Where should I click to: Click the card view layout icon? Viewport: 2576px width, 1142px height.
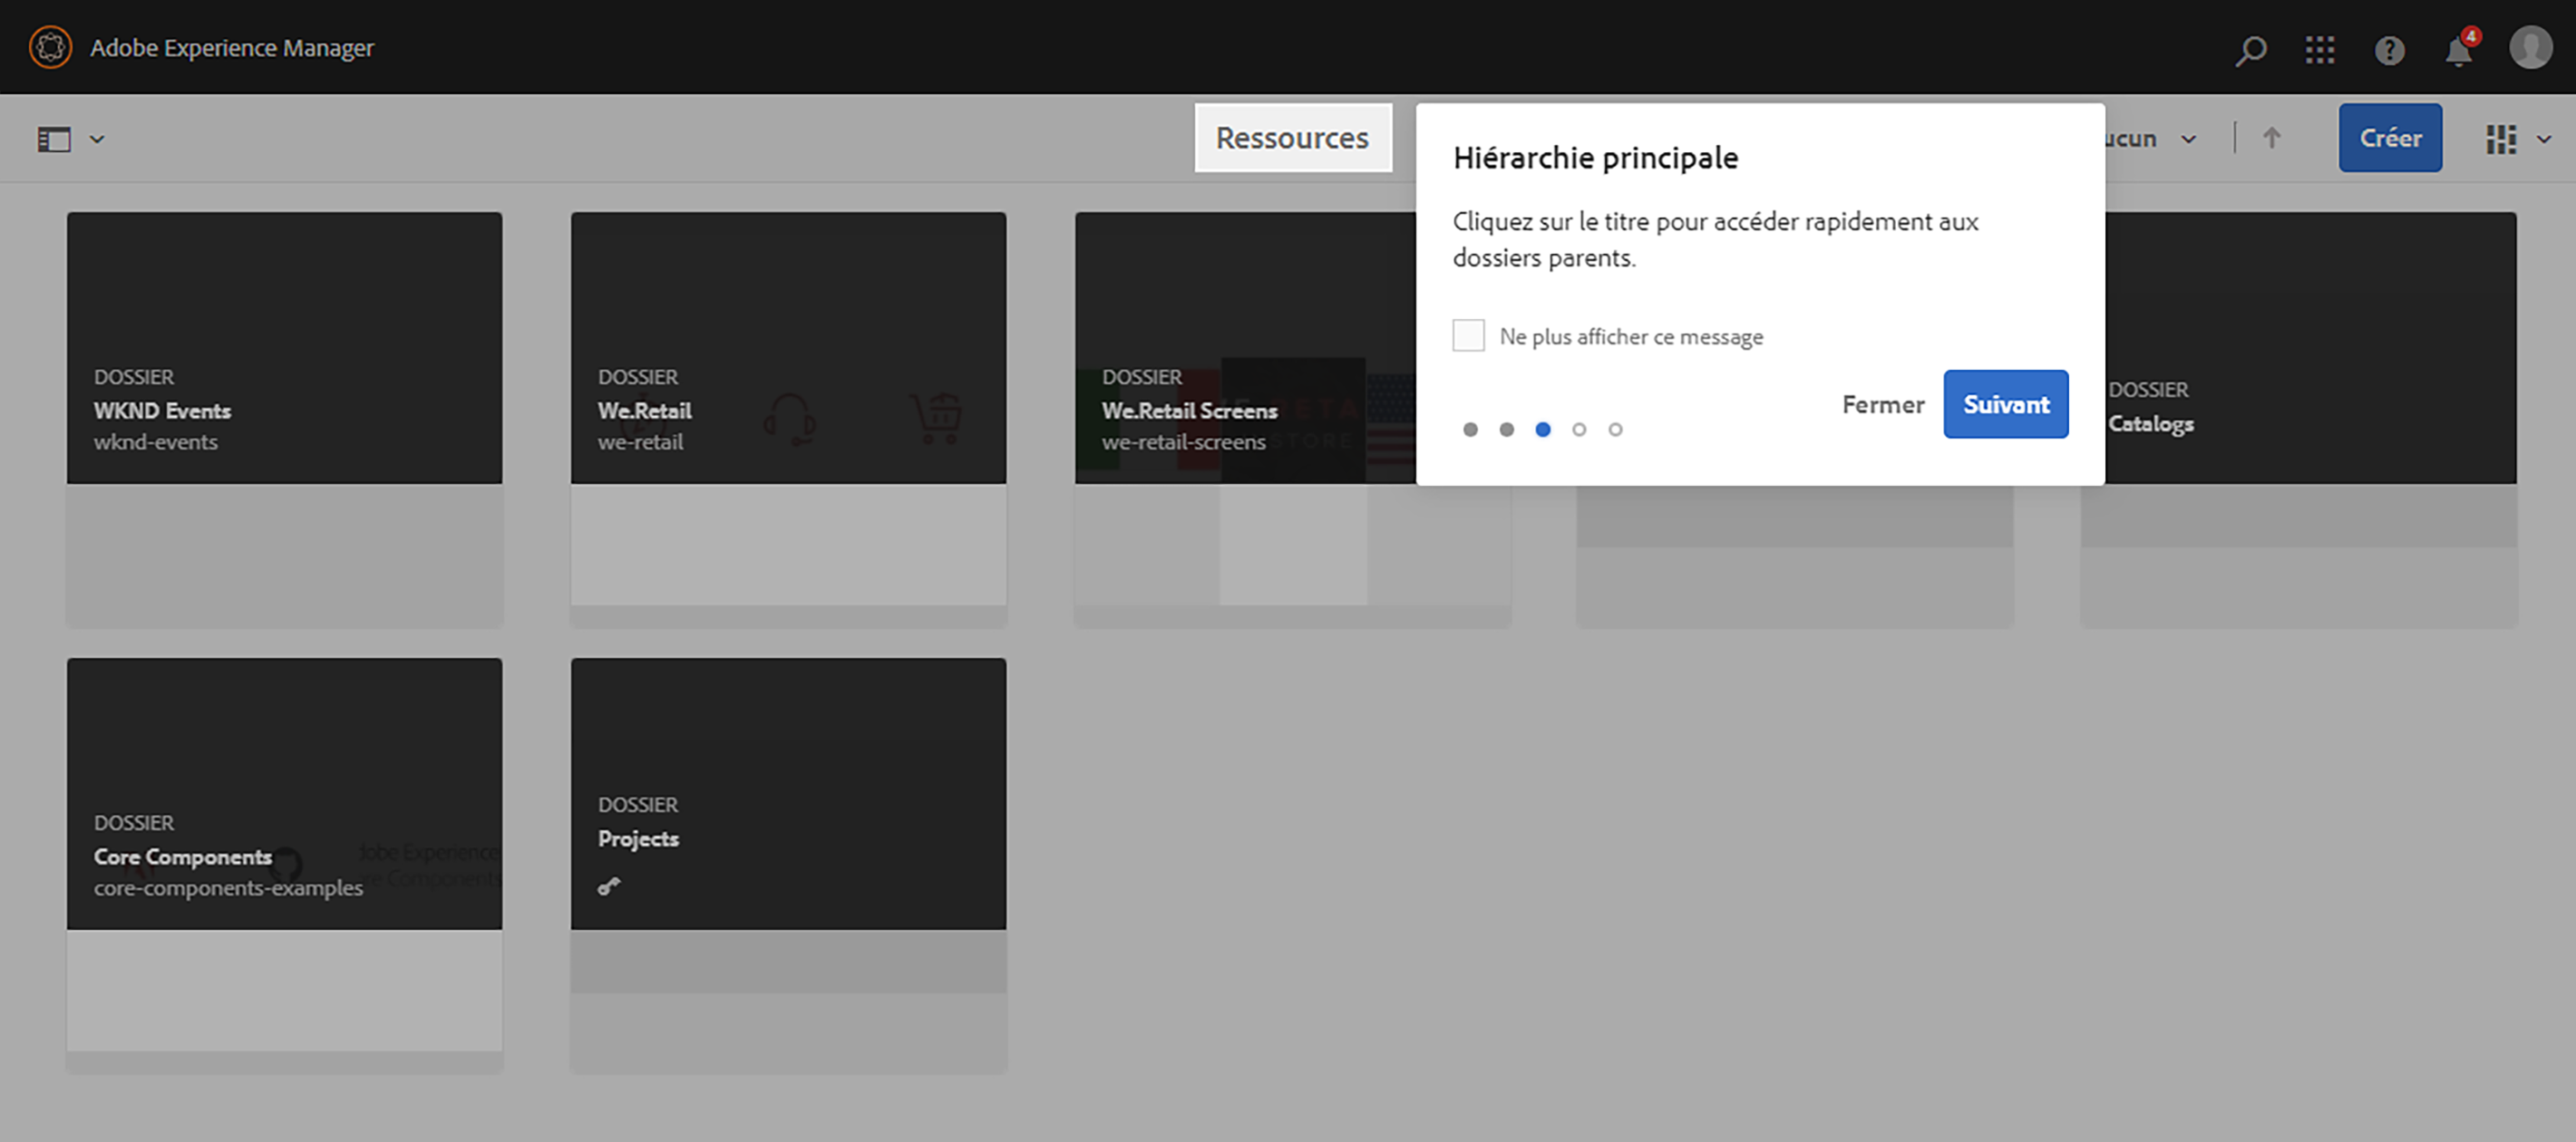(x=2500, y=139)
